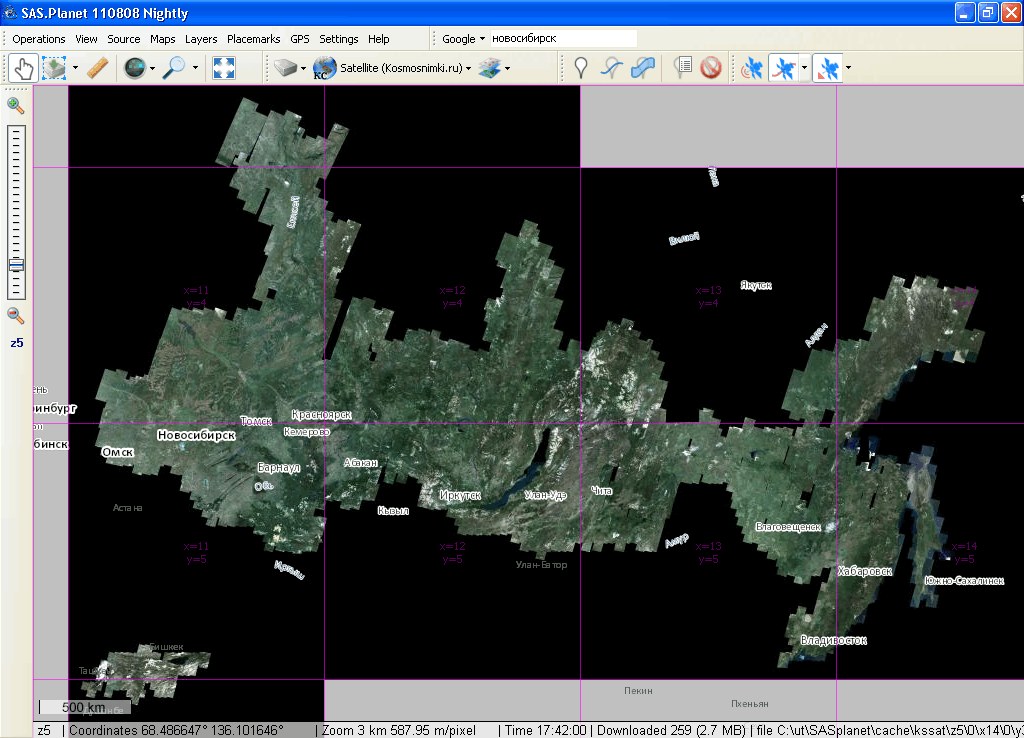Open the Operations menu
Viewport: 1024px width, 738px height.
[x=39, y=39]
